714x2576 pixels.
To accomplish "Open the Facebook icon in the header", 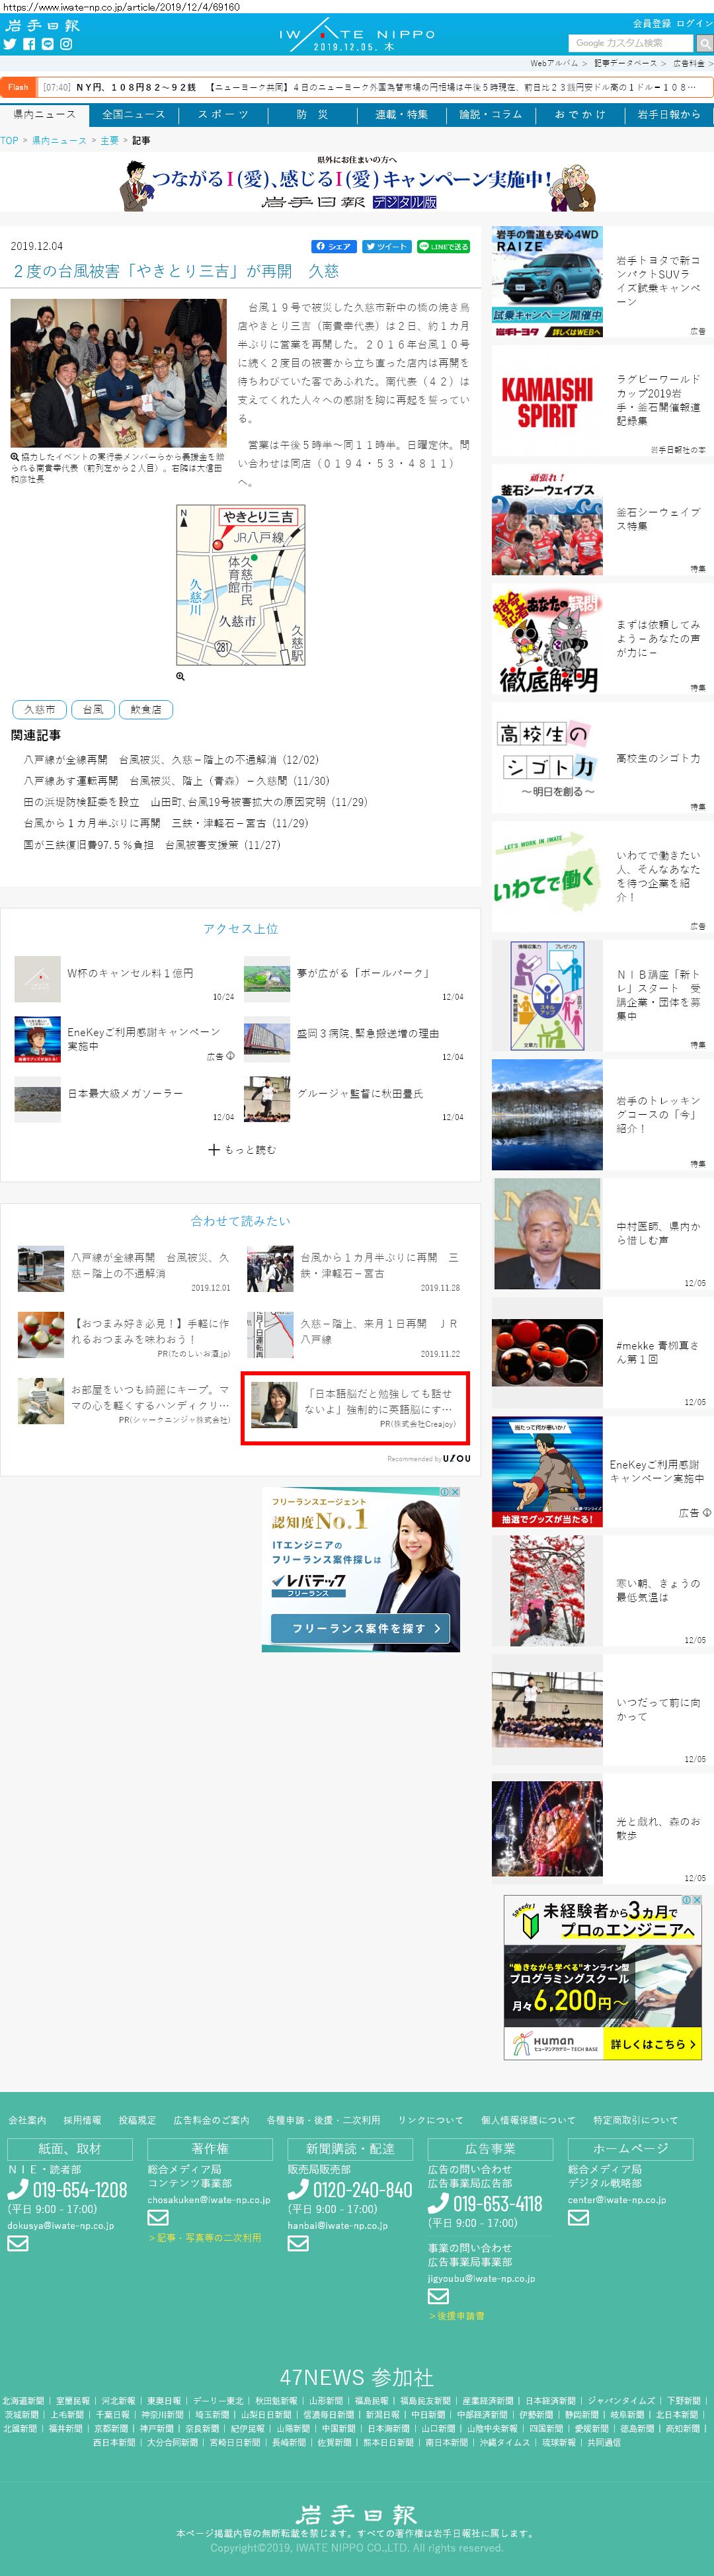I will point(29,44).
